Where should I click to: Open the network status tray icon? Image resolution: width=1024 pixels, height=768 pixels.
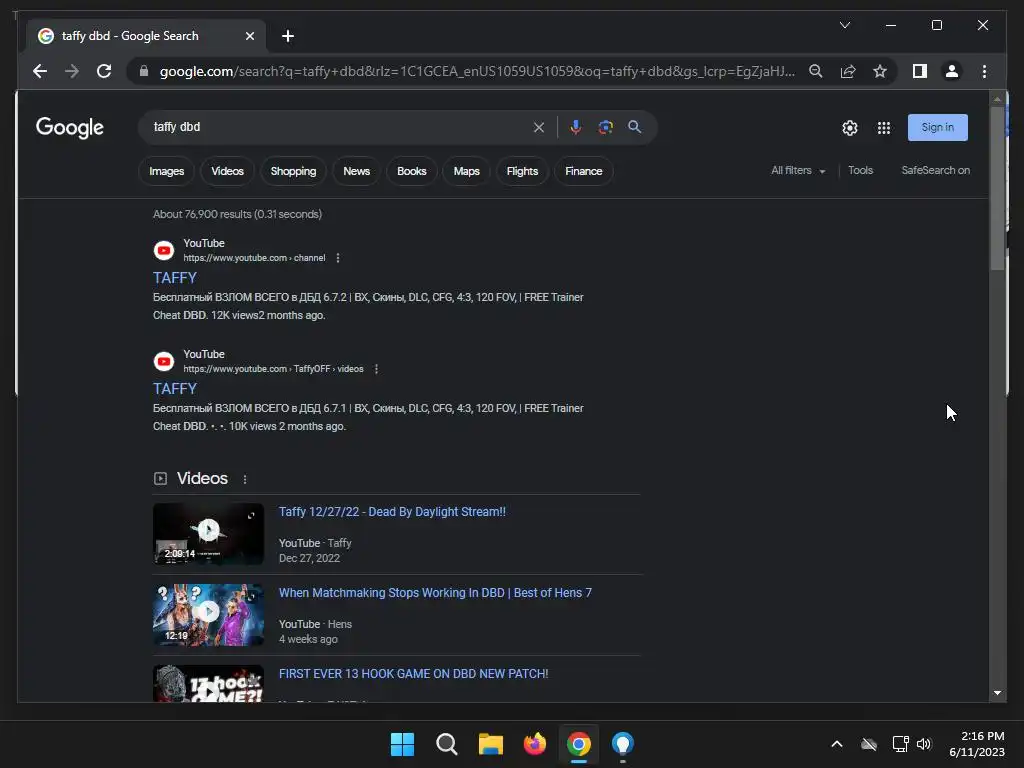(x=901, y=744)
